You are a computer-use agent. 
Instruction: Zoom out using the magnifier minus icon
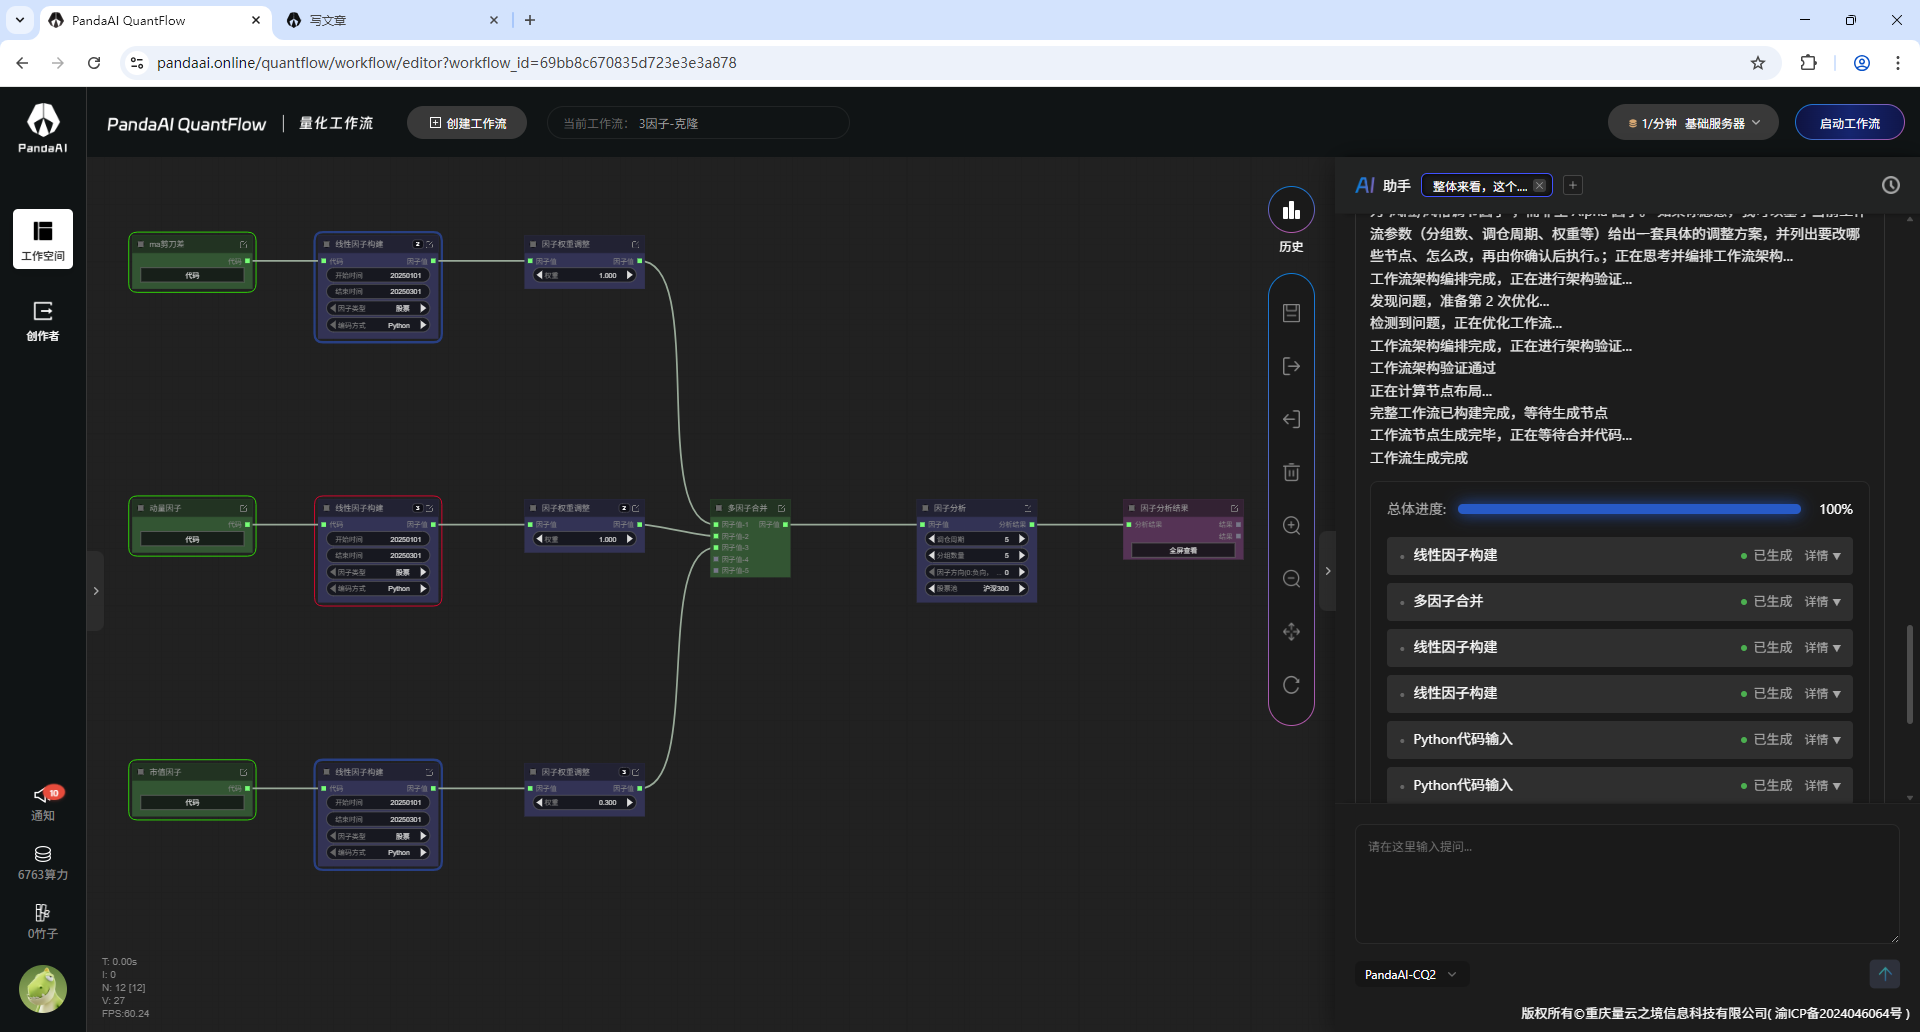pyautogui.click(x=1291, y=579)
